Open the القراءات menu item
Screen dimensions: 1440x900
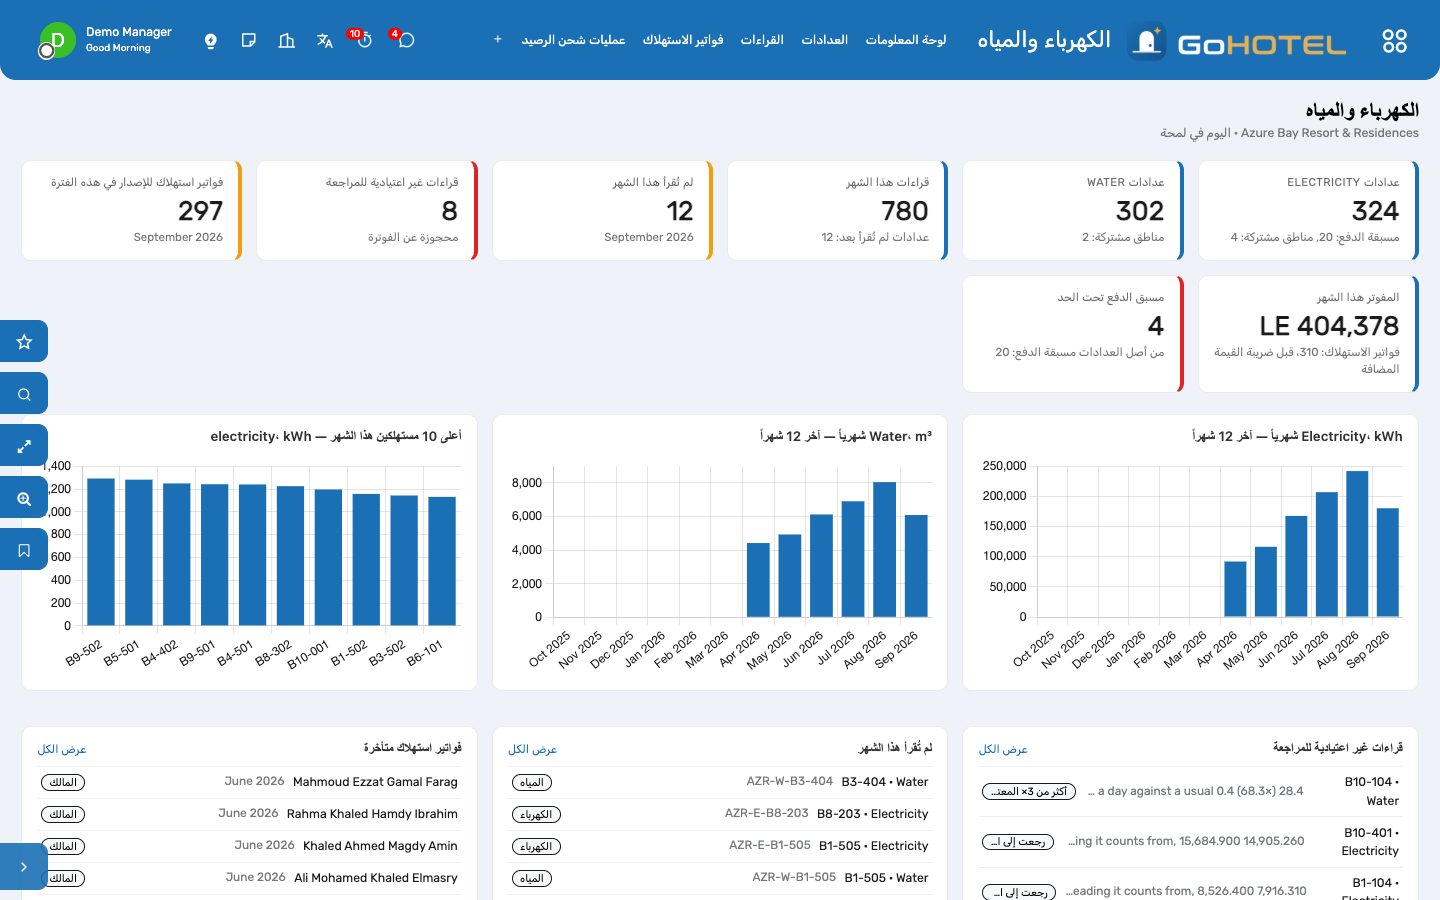762,40
